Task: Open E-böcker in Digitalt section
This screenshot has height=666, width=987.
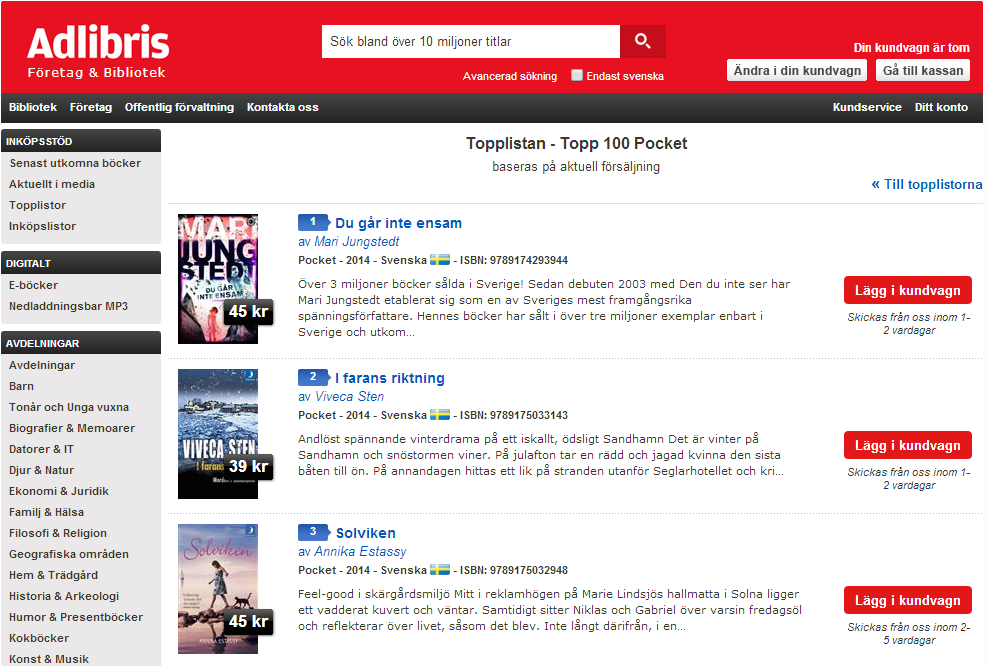Action: 33,285
